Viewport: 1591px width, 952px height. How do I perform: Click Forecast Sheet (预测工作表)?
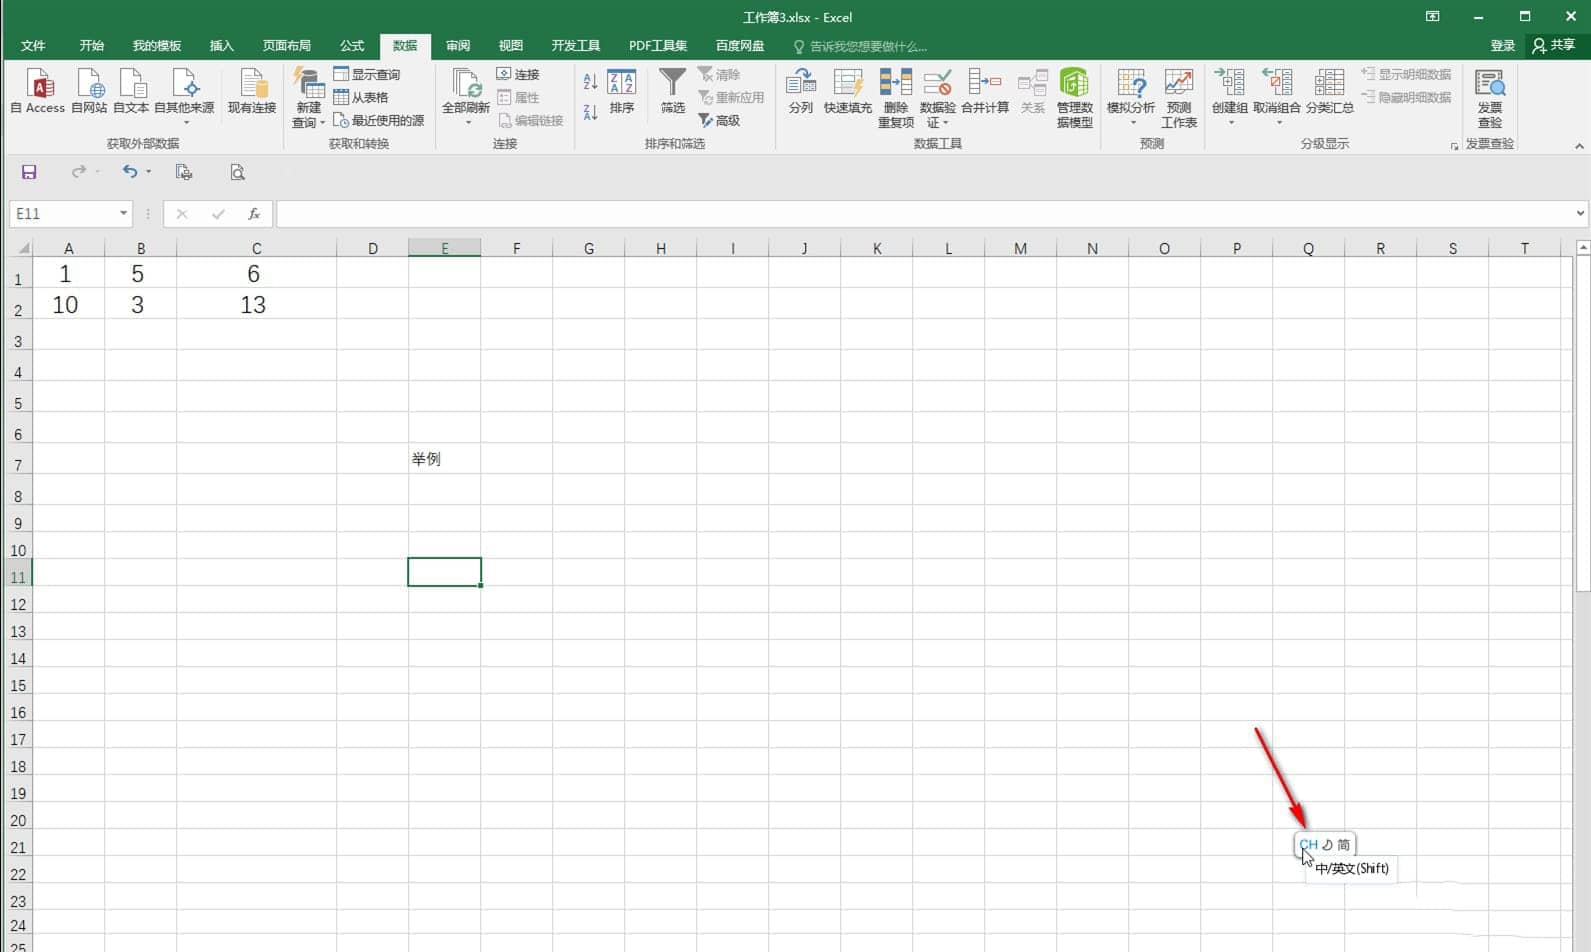click(x=1179, y=97)
